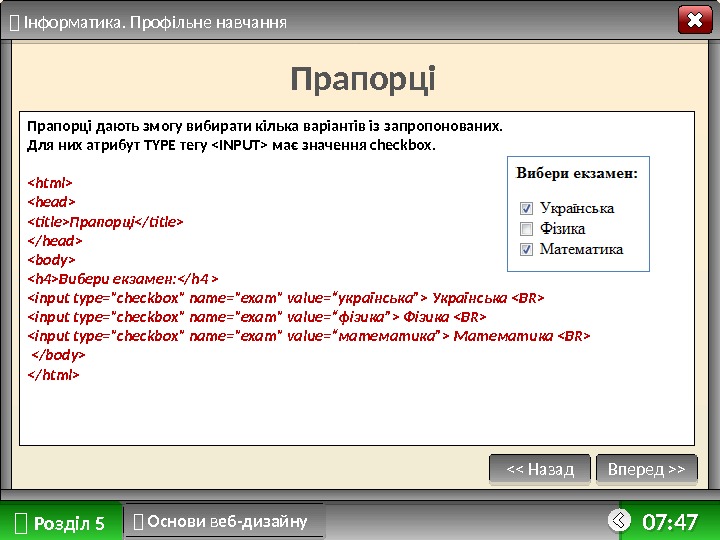Click the <html> opening tag line
Viewport: 720px width, 540px height.
(x=50, y=183)
